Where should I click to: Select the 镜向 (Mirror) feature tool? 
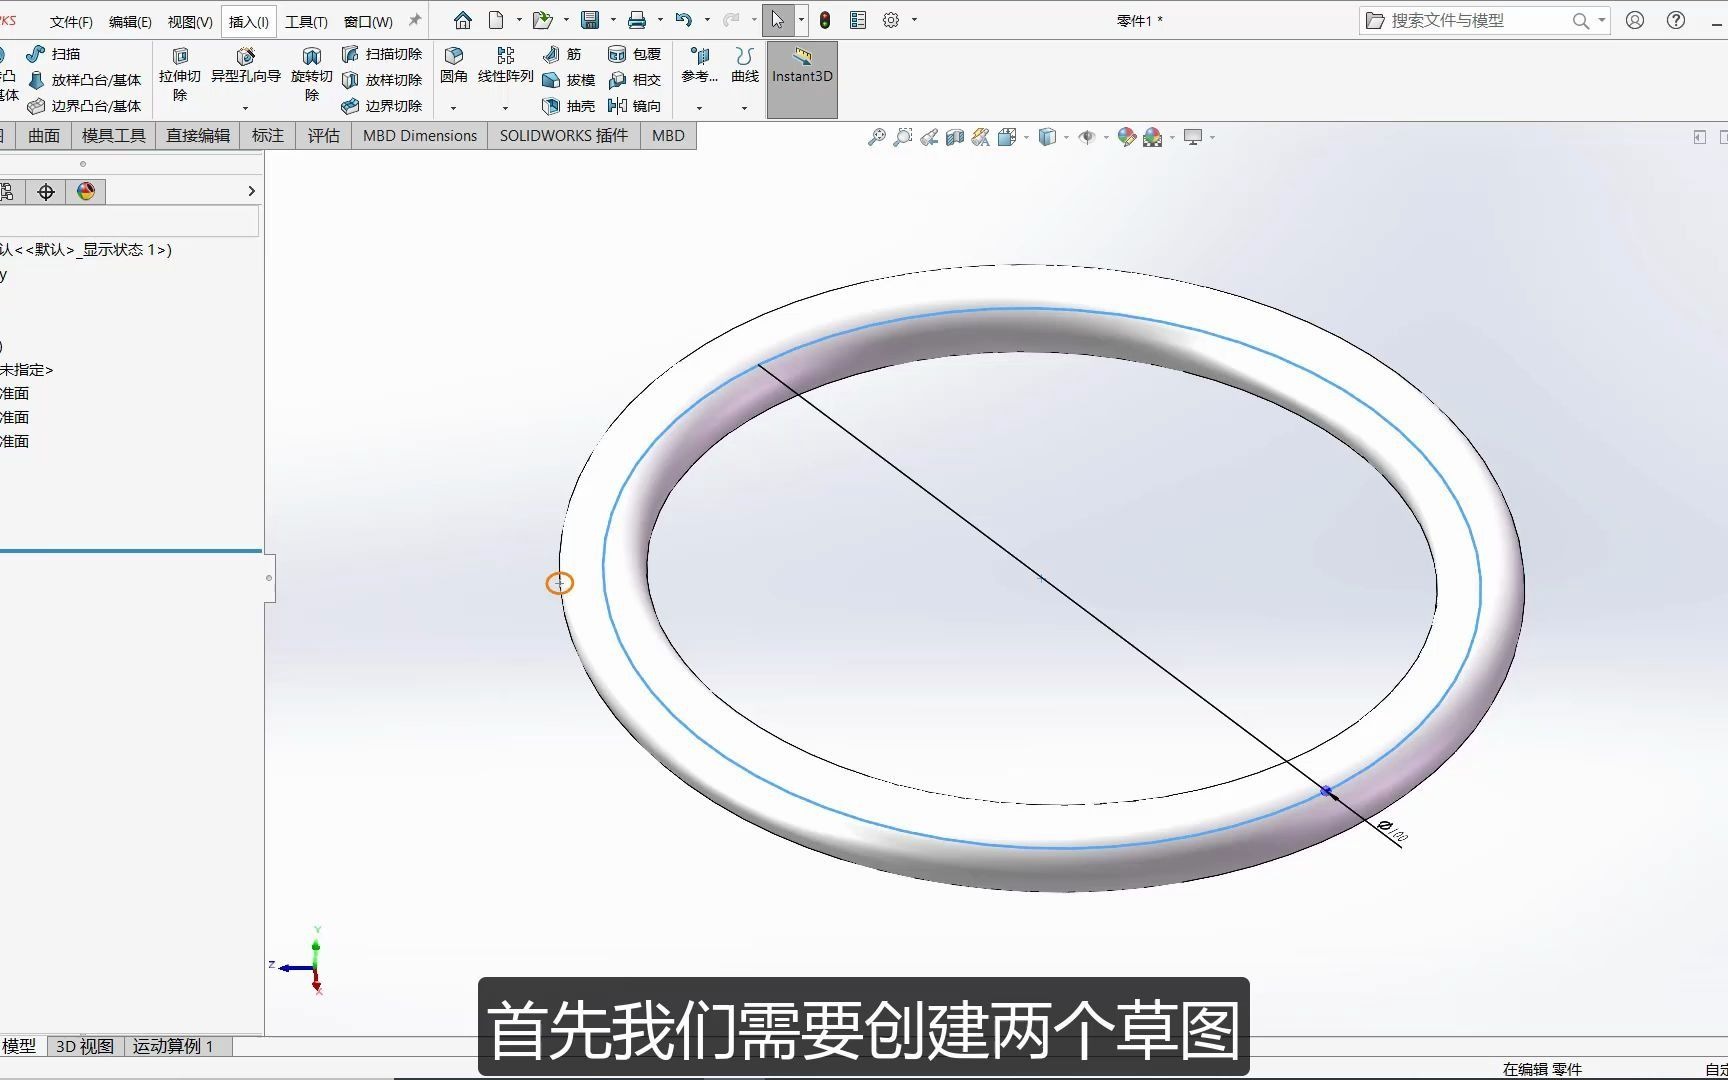pyautogui.click(x=636, y=106)
